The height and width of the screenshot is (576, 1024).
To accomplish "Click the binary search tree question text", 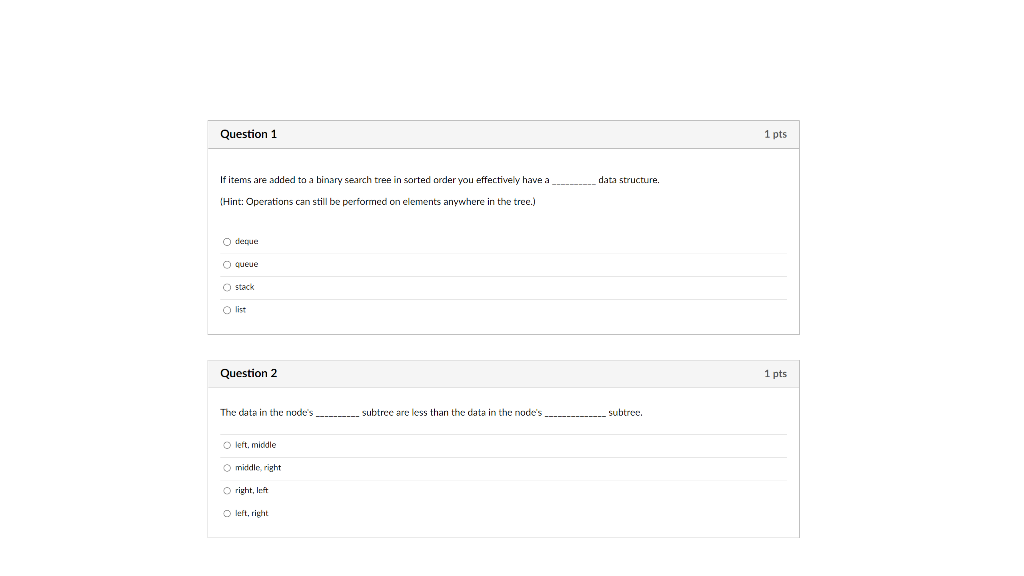I will click(x=440, y=180).
